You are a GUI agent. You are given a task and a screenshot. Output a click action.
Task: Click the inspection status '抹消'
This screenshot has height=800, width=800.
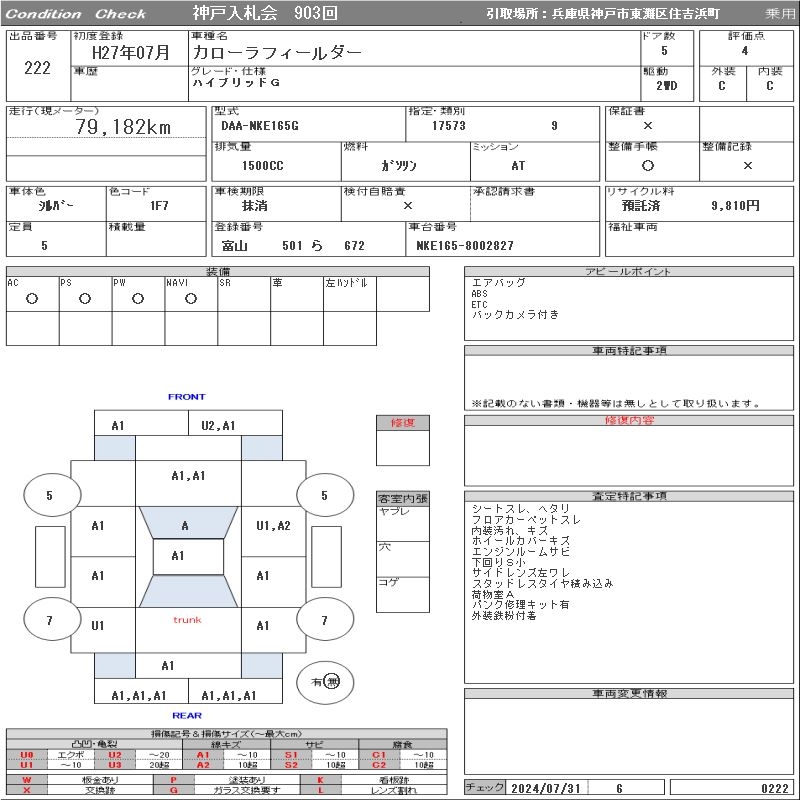pyautogui.click(x=255, y=206)
